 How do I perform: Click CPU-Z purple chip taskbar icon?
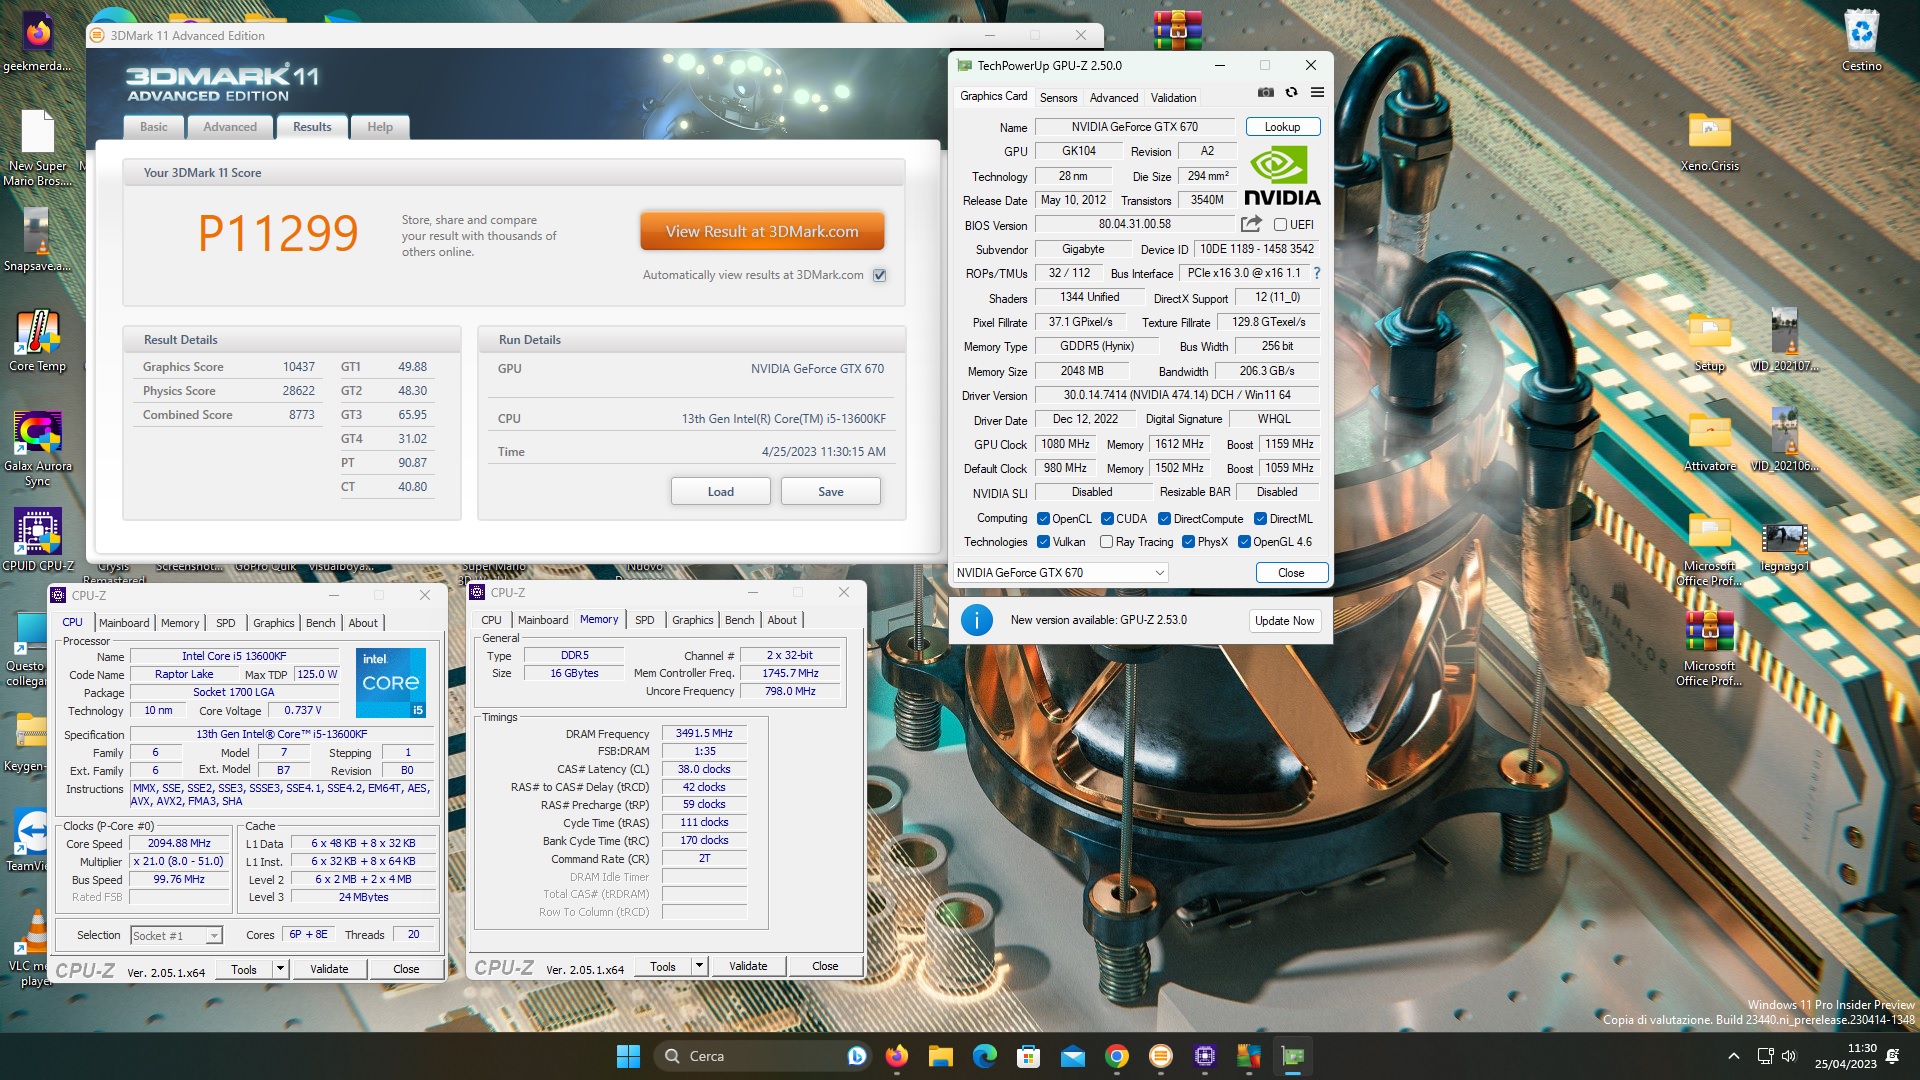click(x=1204, y=1056)
